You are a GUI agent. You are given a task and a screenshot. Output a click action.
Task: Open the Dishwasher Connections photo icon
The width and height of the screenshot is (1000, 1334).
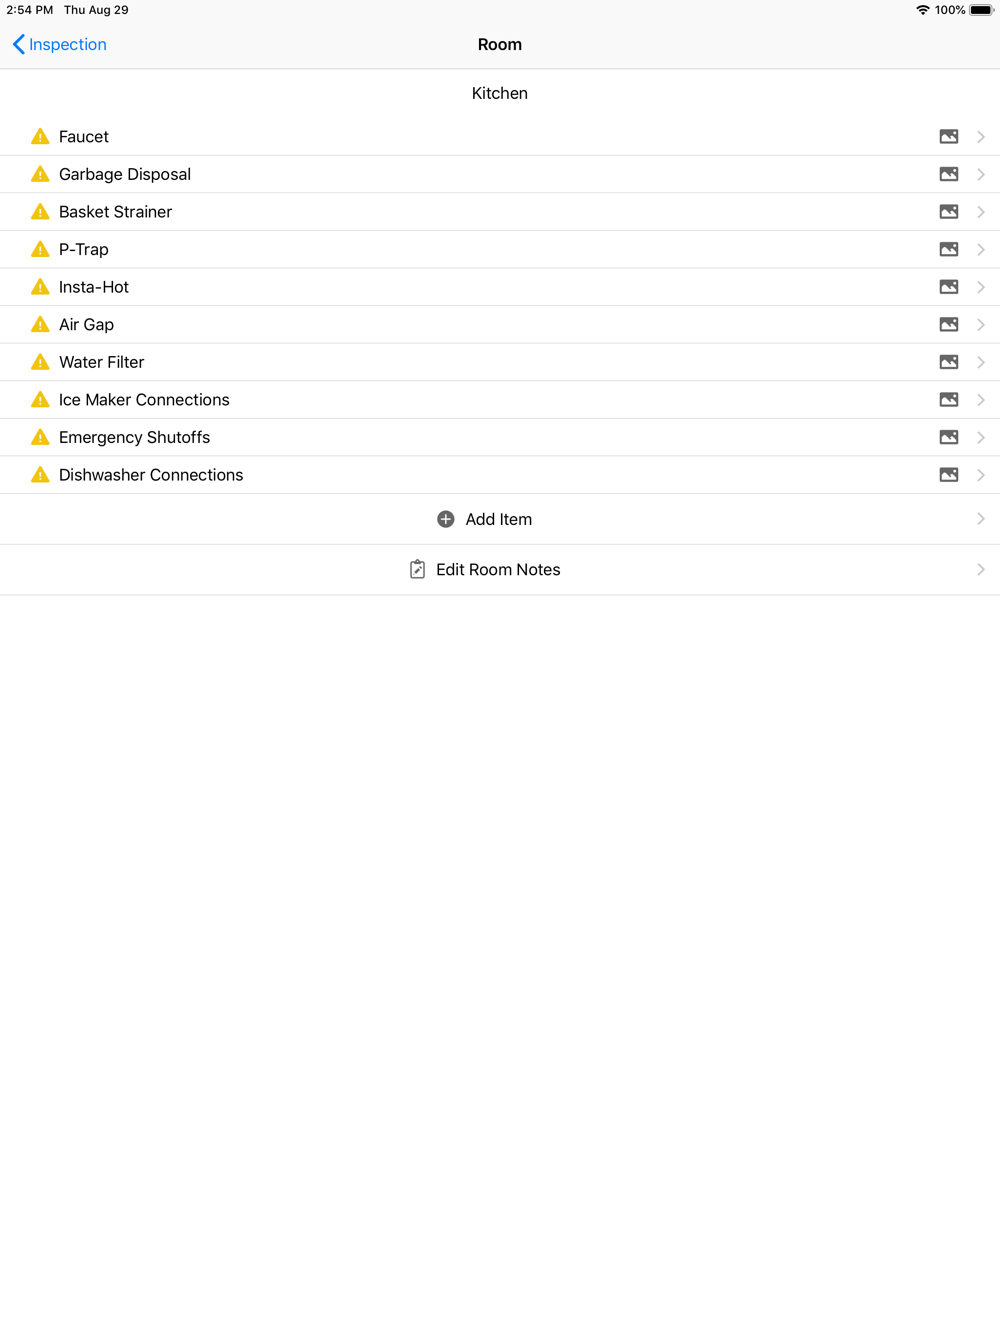click(x=949, y=475)
